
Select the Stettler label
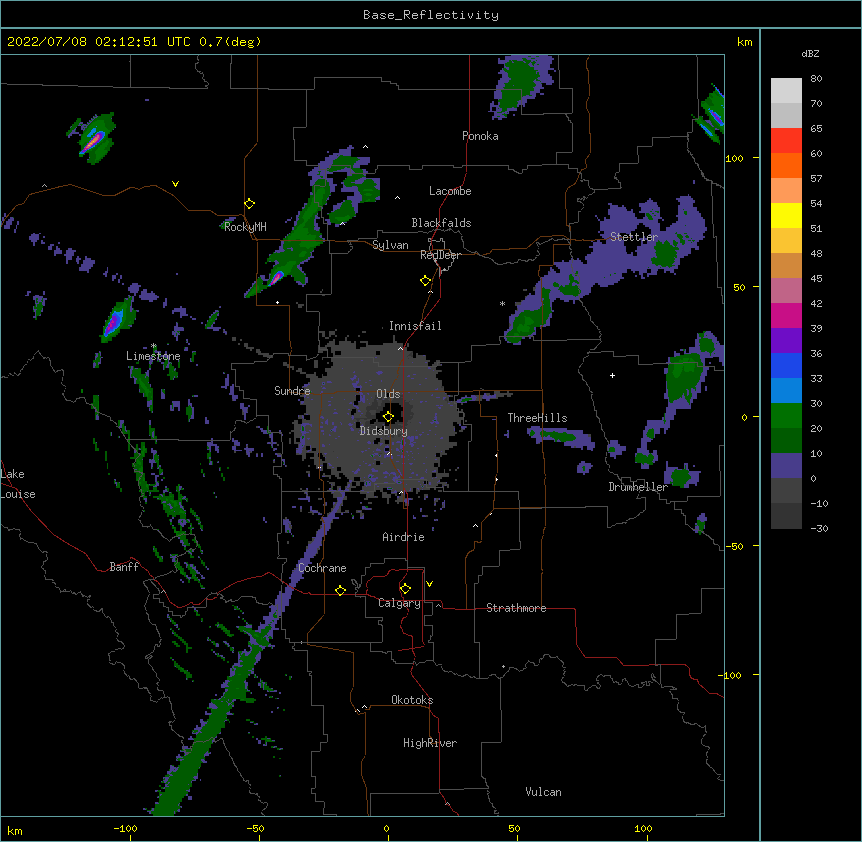[x=634, y=237]
